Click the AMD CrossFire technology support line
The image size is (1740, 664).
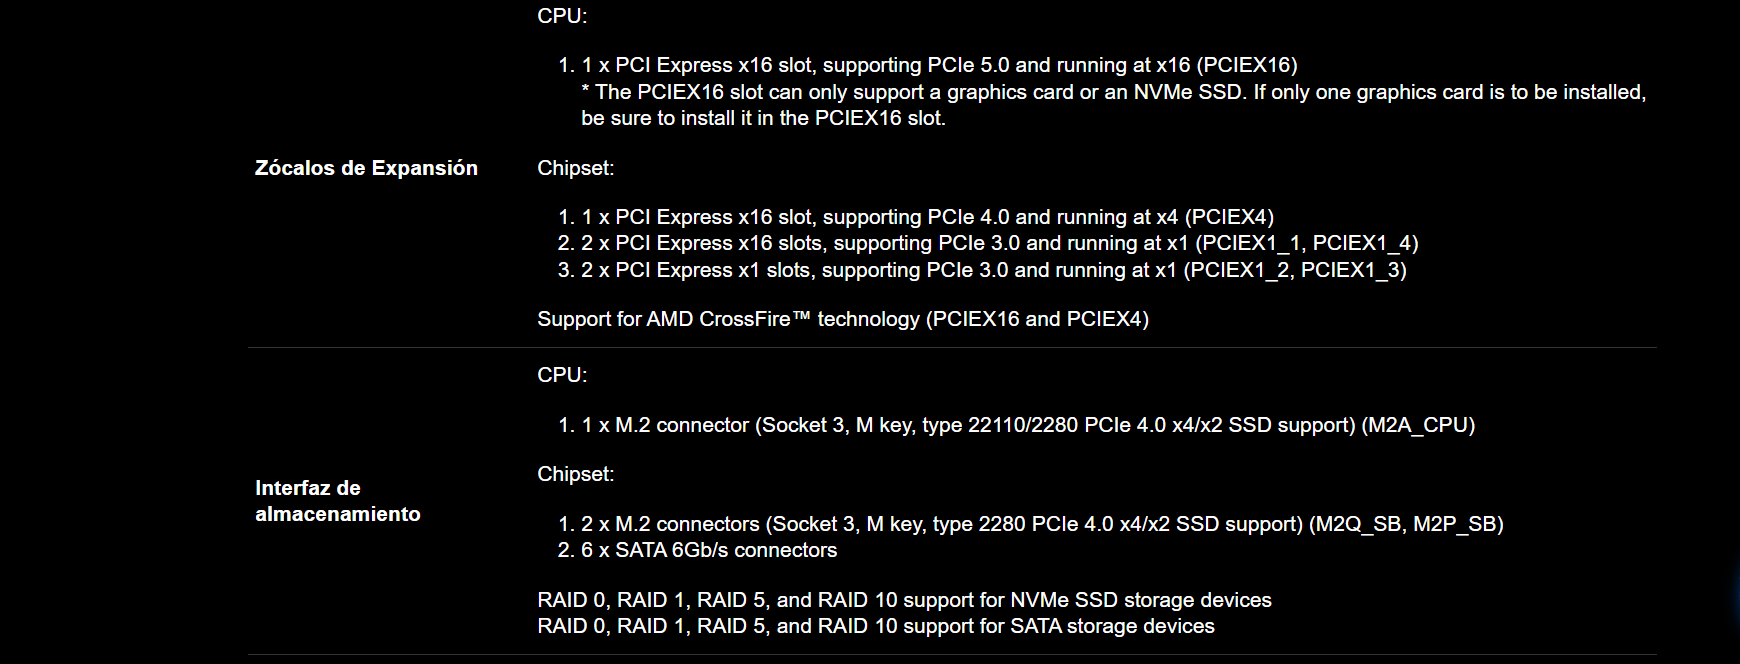[x=843, y=319]
